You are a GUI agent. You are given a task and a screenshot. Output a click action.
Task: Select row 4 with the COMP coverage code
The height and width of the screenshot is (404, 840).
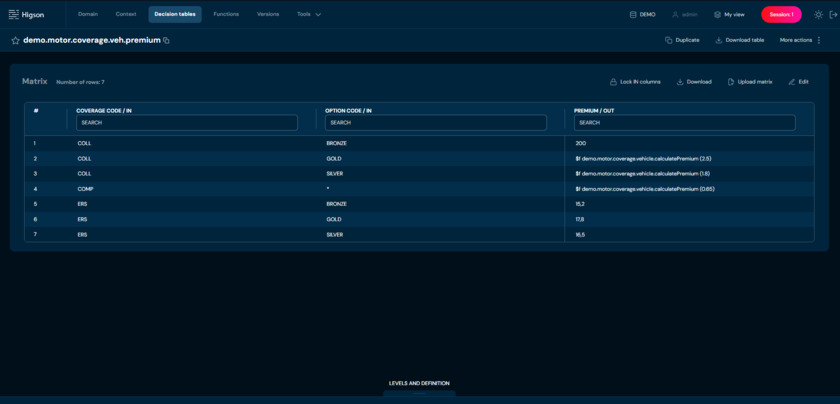pos(85,189)
